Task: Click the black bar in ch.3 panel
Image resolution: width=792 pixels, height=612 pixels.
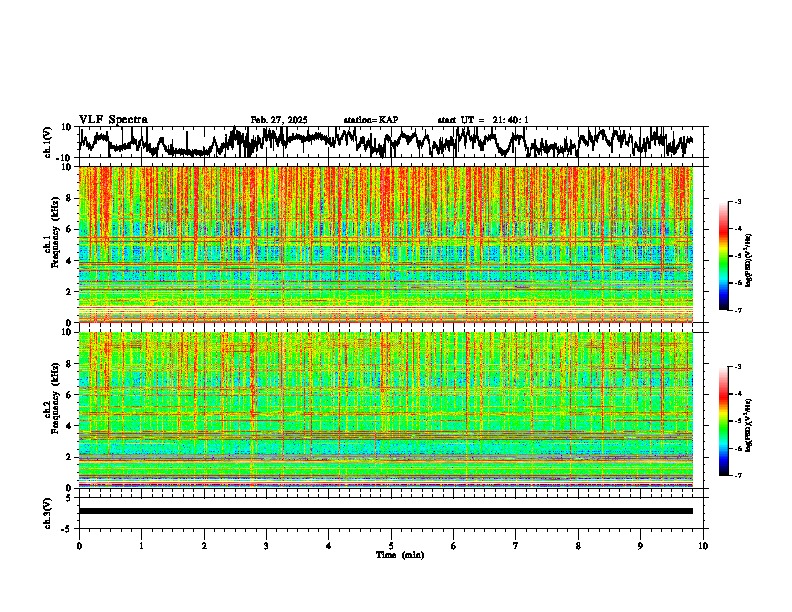Action: (x=386, y=511)
